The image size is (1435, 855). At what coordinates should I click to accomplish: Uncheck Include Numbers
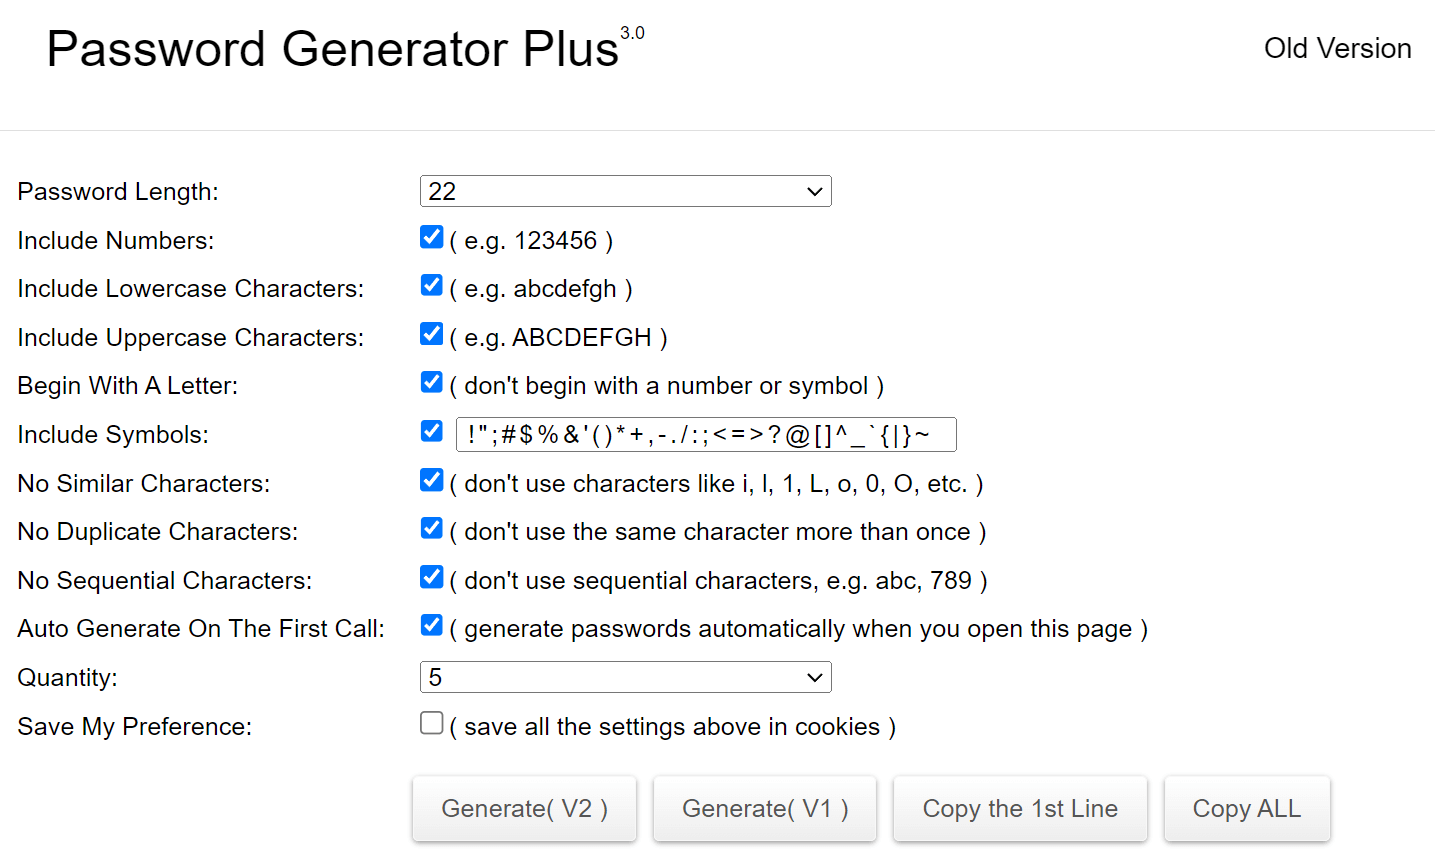point(431,237)
